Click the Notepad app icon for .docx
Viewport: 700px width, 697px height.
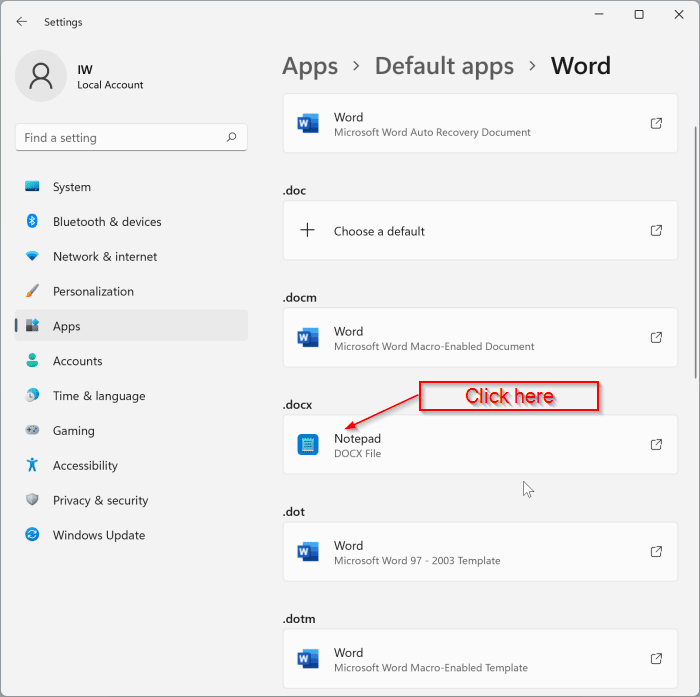(x=308, y=445)
